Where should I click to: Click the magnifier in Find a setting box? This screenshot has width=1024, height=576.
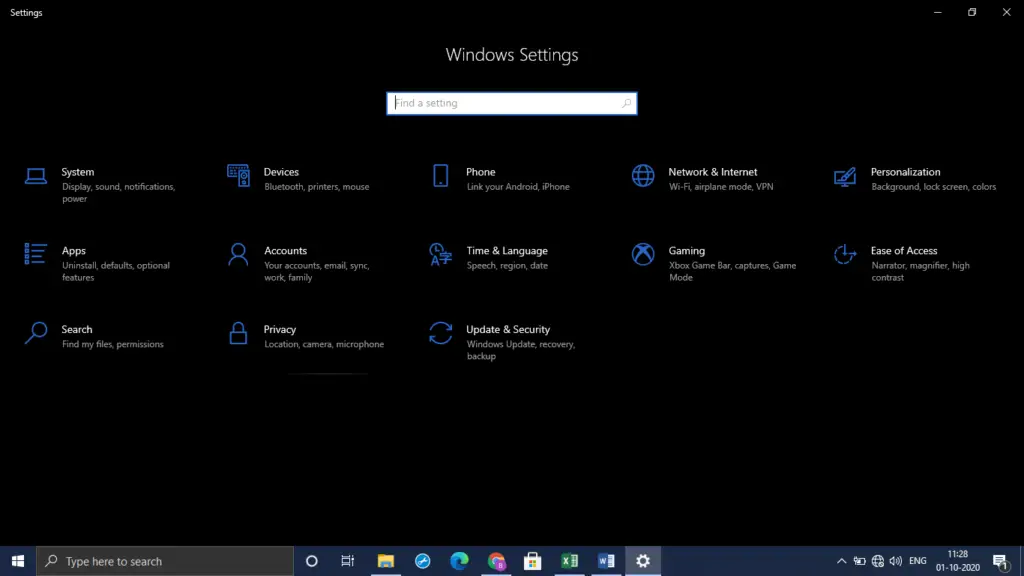(x=626, y=103)
